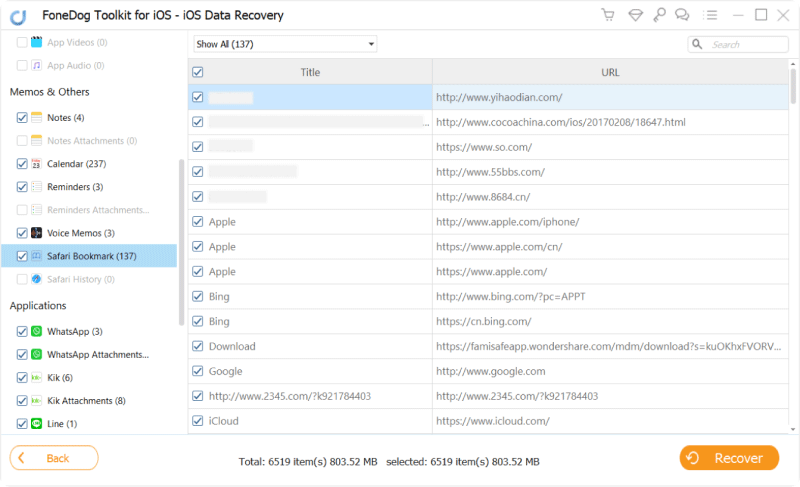Uncheck the yihaodian.com row checkbox
This screenshot has height=487, width=800.
click(197, 97)
